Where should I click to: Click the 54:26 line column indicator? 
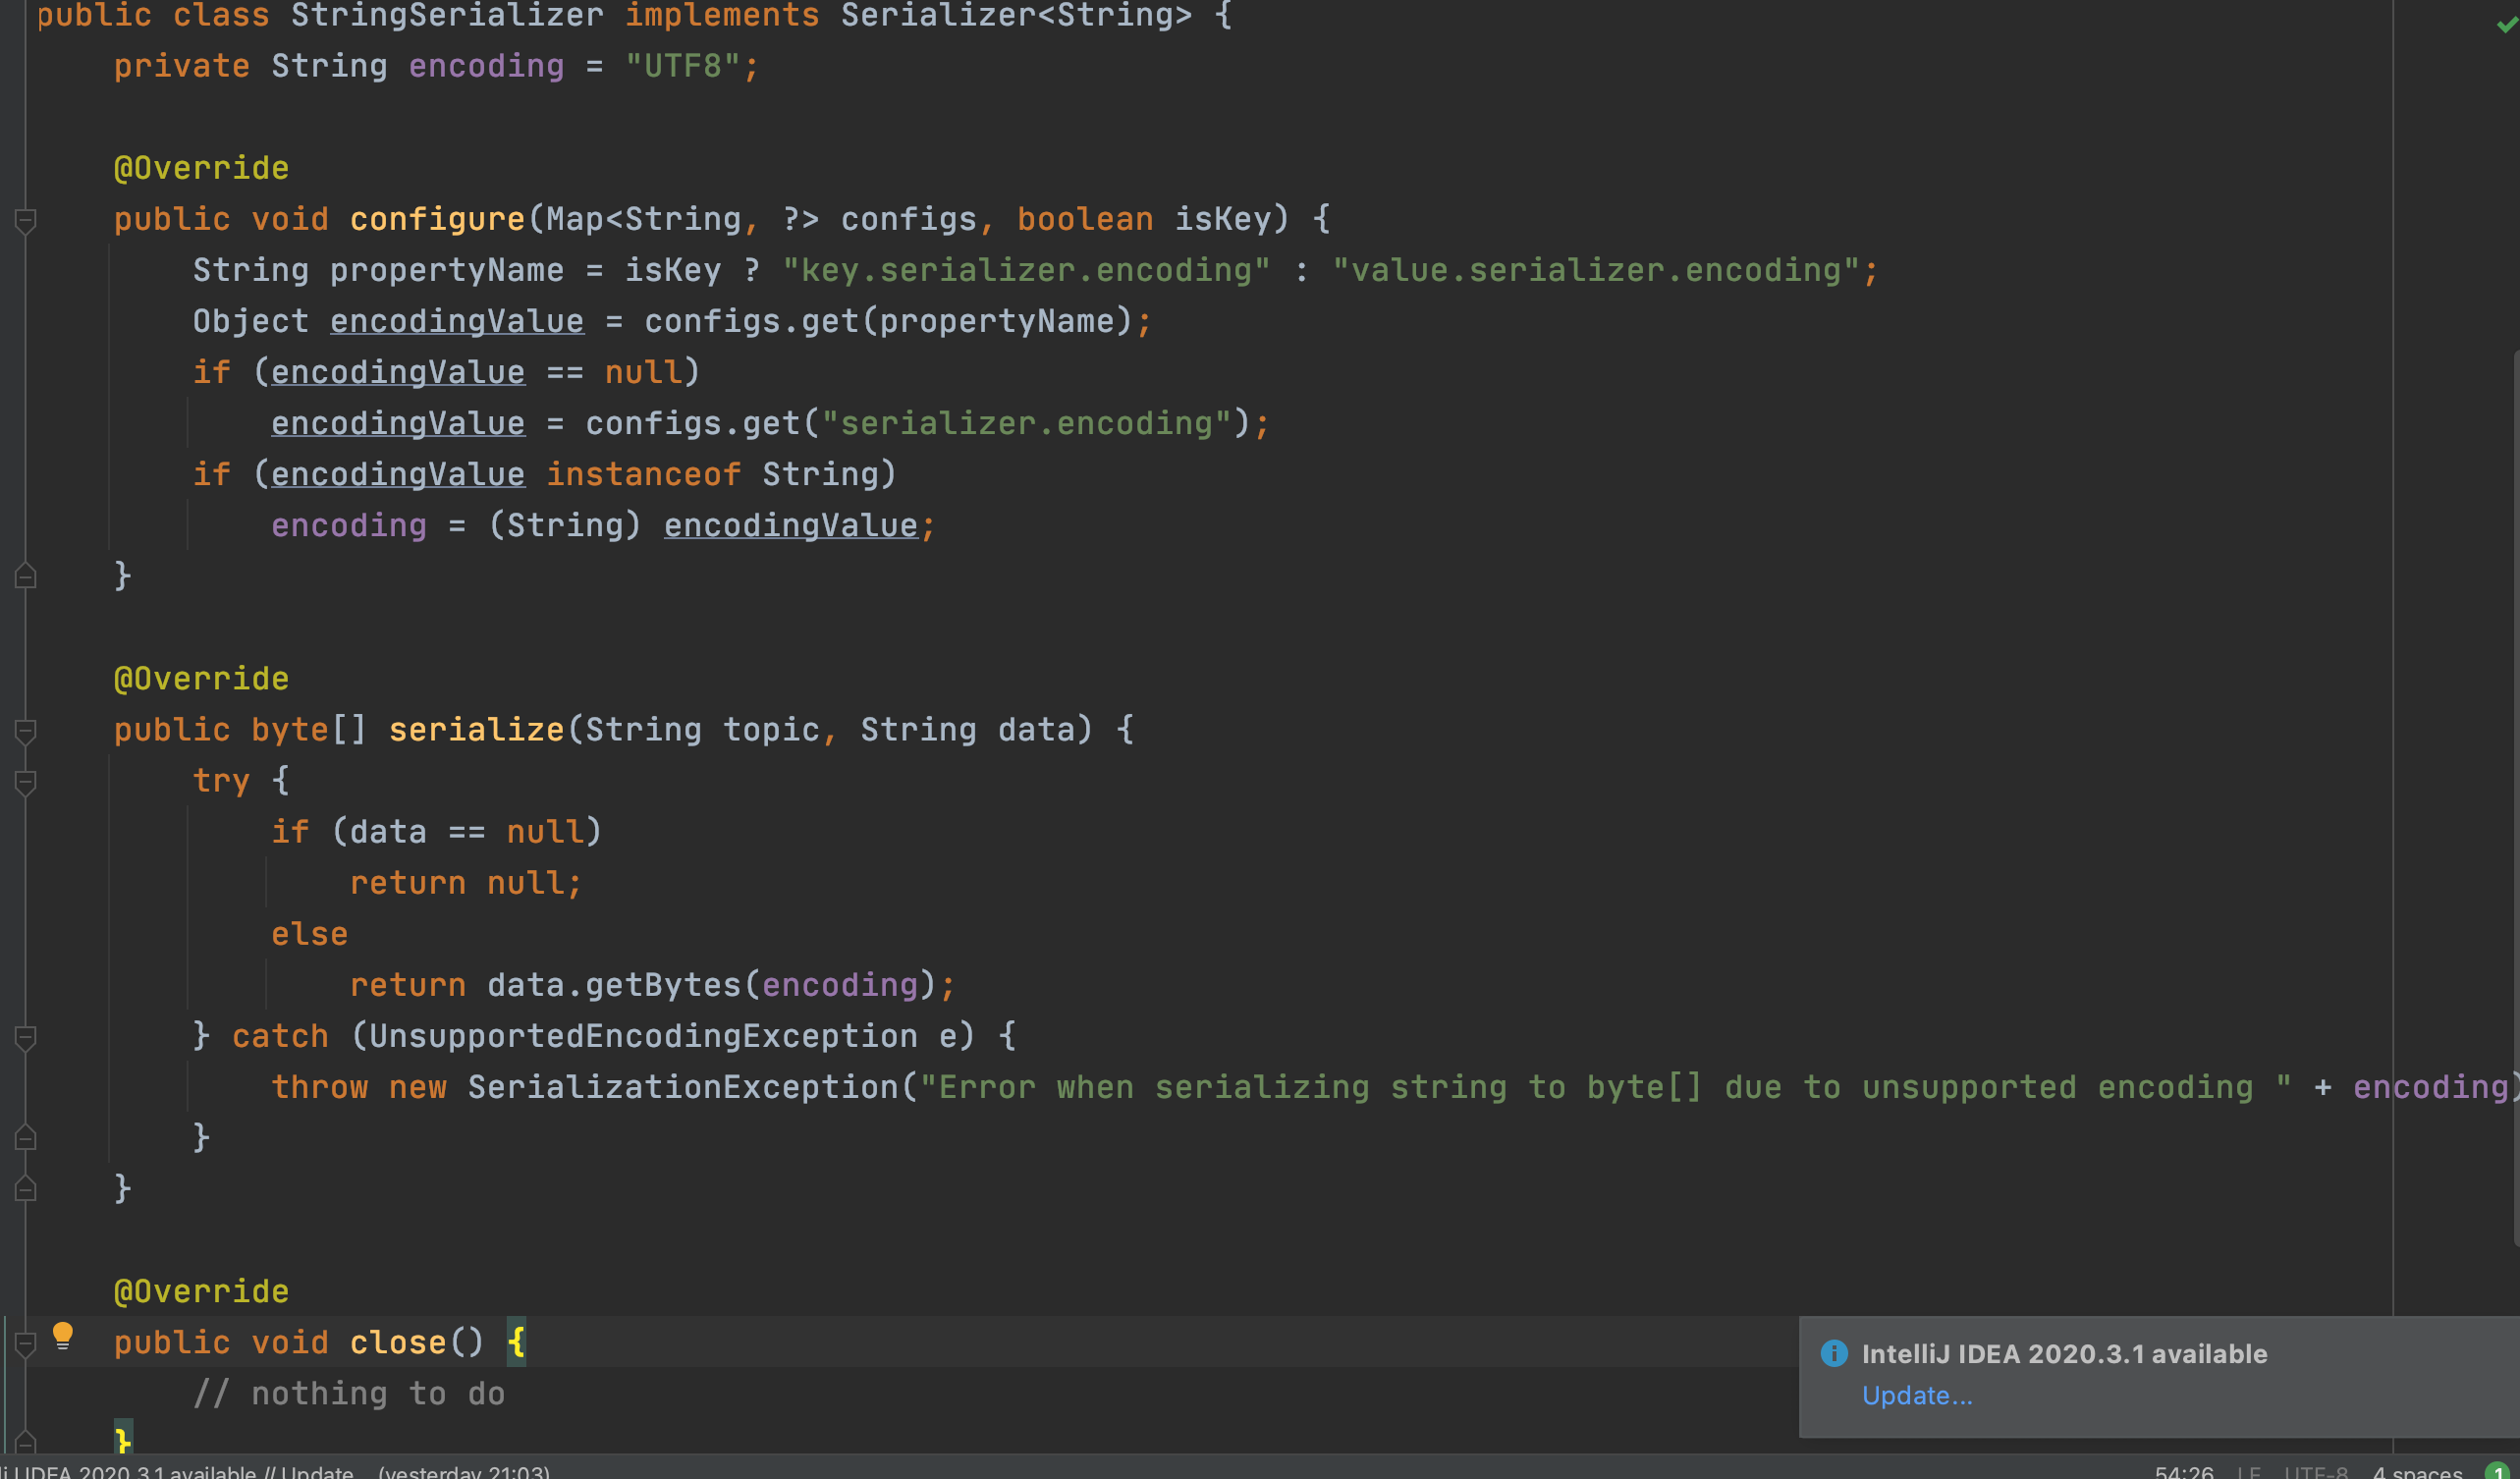[x=2184, y=1471]
